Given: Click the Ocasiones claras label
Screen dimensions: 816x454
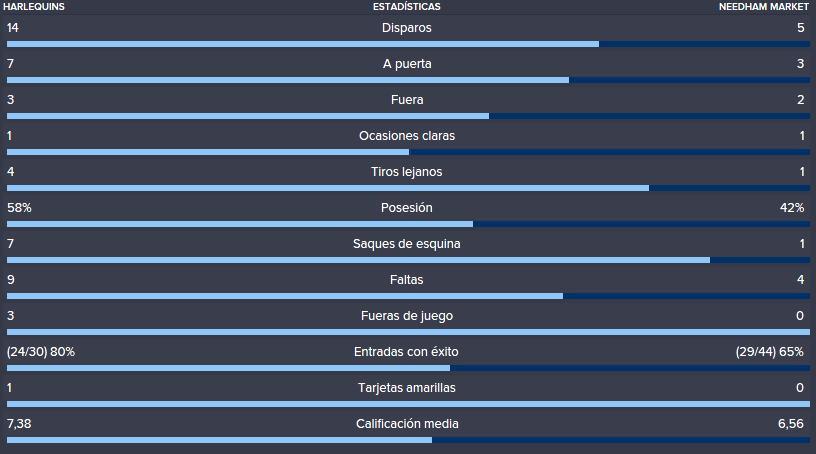Looking at the screenshot, I should coord(407,136).
